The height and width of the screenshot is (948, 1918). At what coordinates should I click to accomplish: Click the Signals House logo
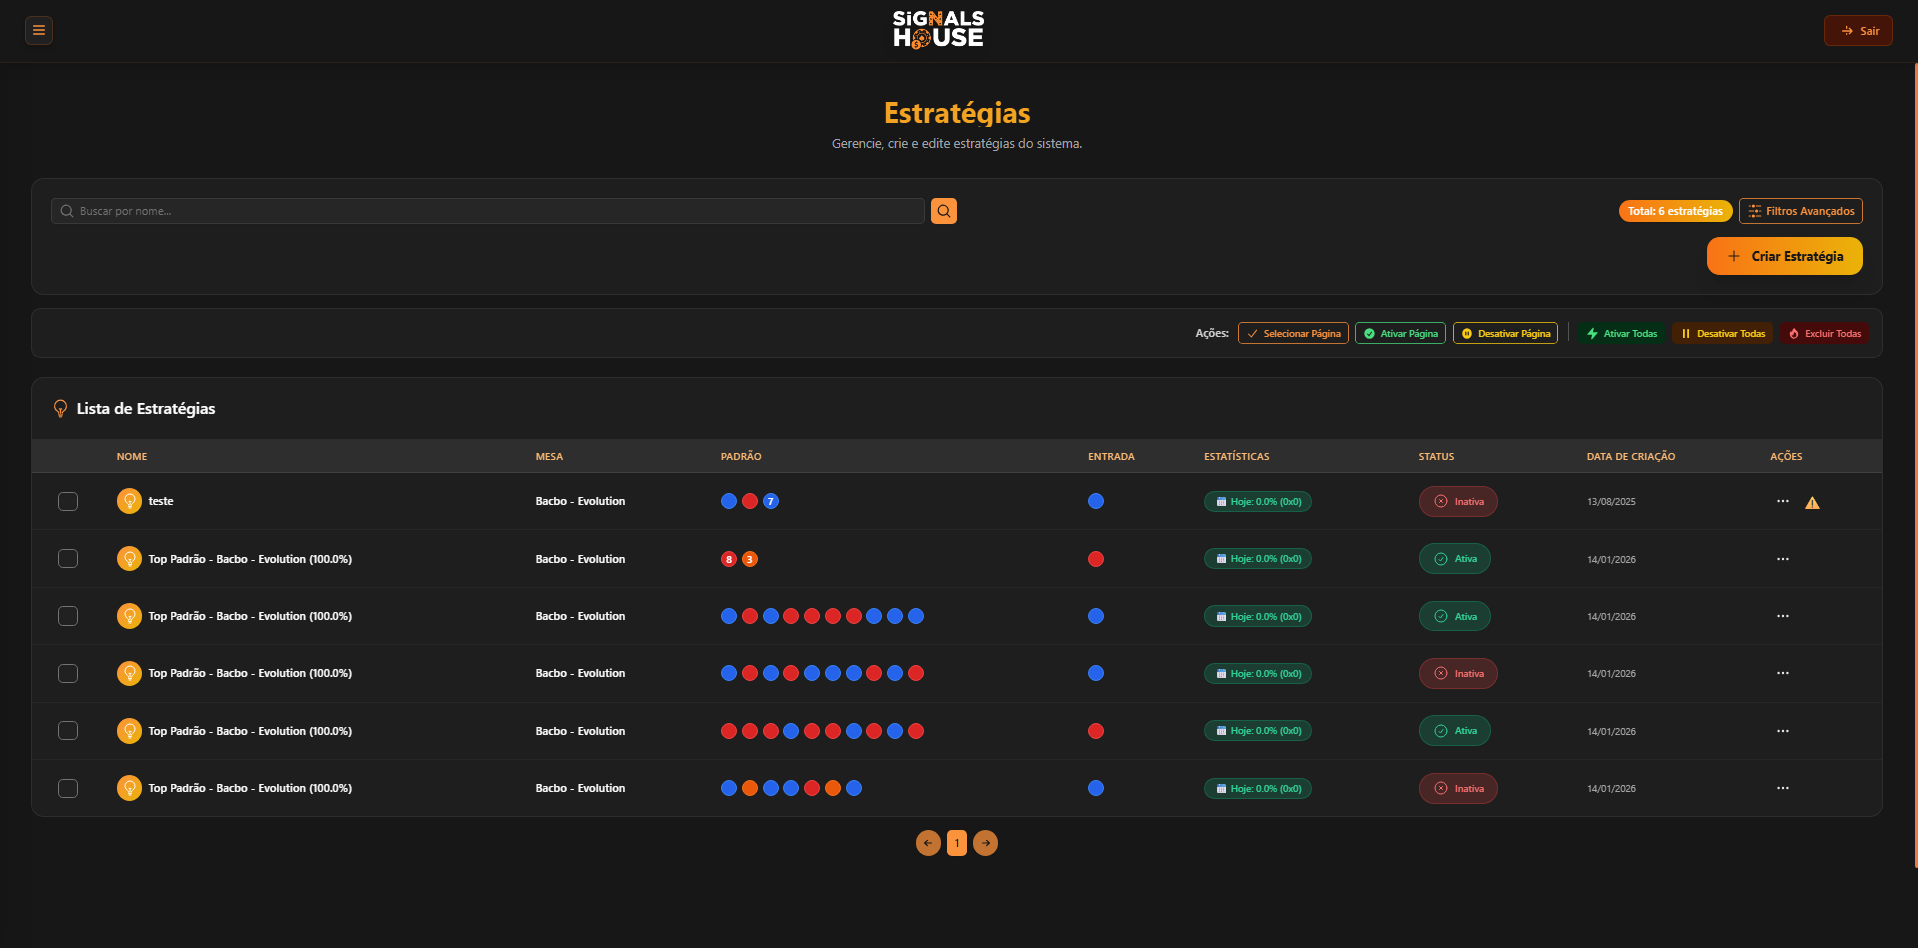pos(938,30)
